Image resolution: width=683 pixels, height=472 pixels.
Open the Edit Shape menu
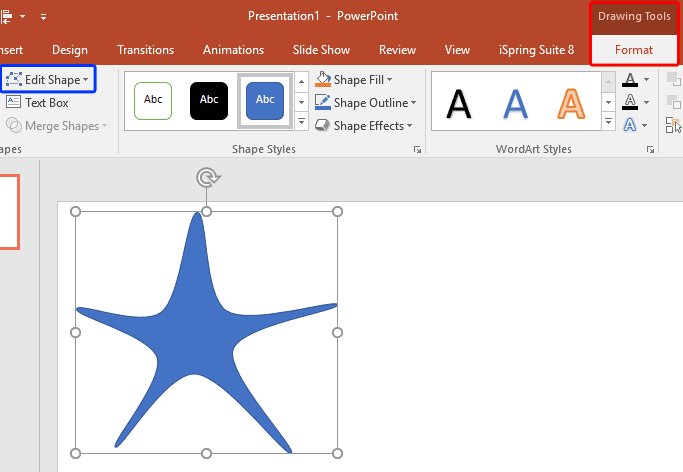48,80
